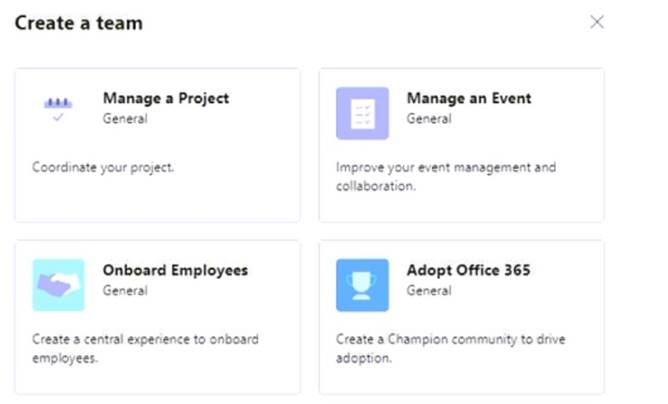Click the Onboard Employees handshake icon
668x404 pixels.
58,285
